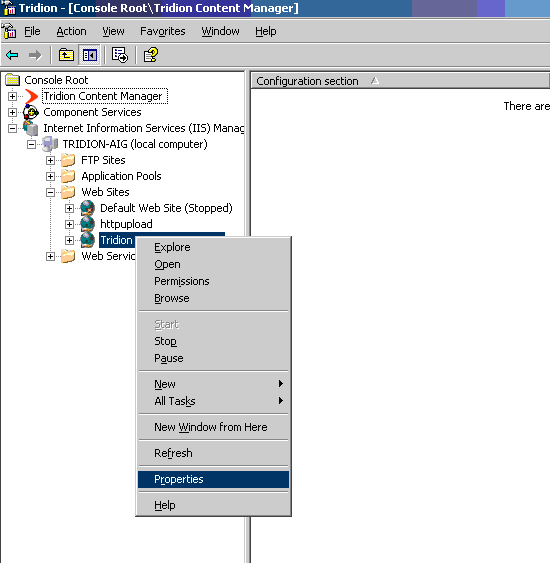The image size is (550, 563).
Task: Click the Export List toolbar icon
Action: [x=120, y=55]
